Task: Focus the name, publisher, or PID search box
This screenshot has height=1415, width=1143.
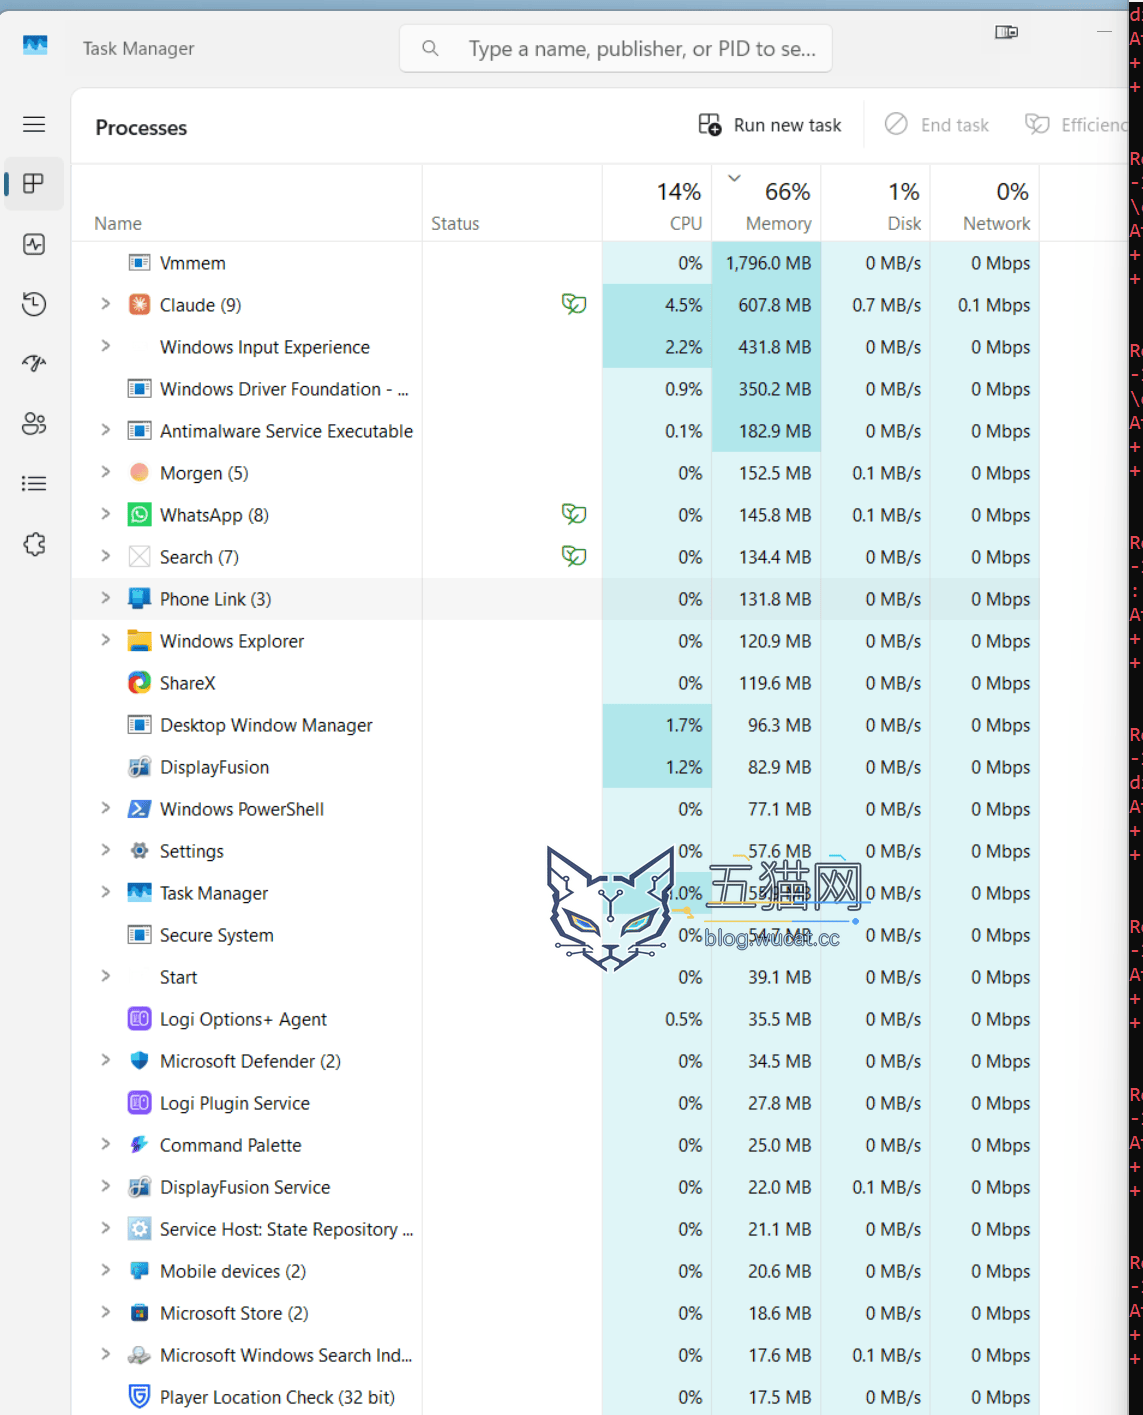Action: coord(616,48)
